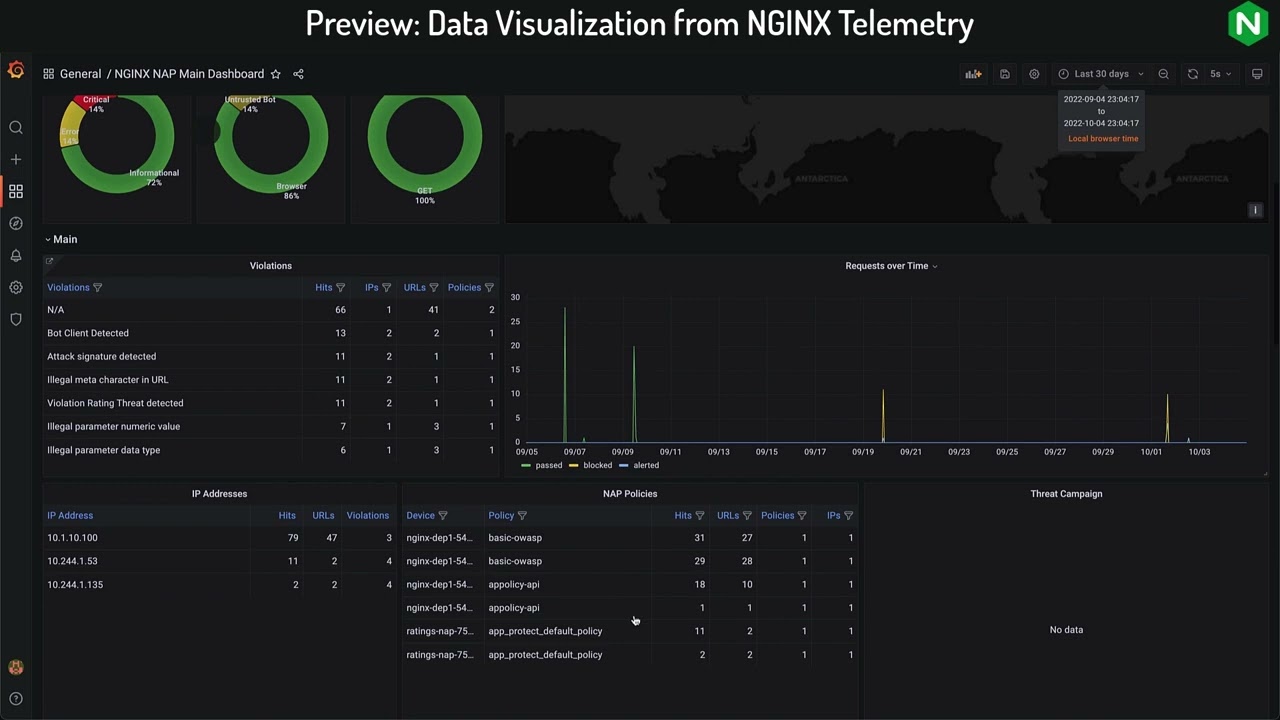Click IP address 10.244.1.135
The image size is (1280, 720).
(75, 585)
